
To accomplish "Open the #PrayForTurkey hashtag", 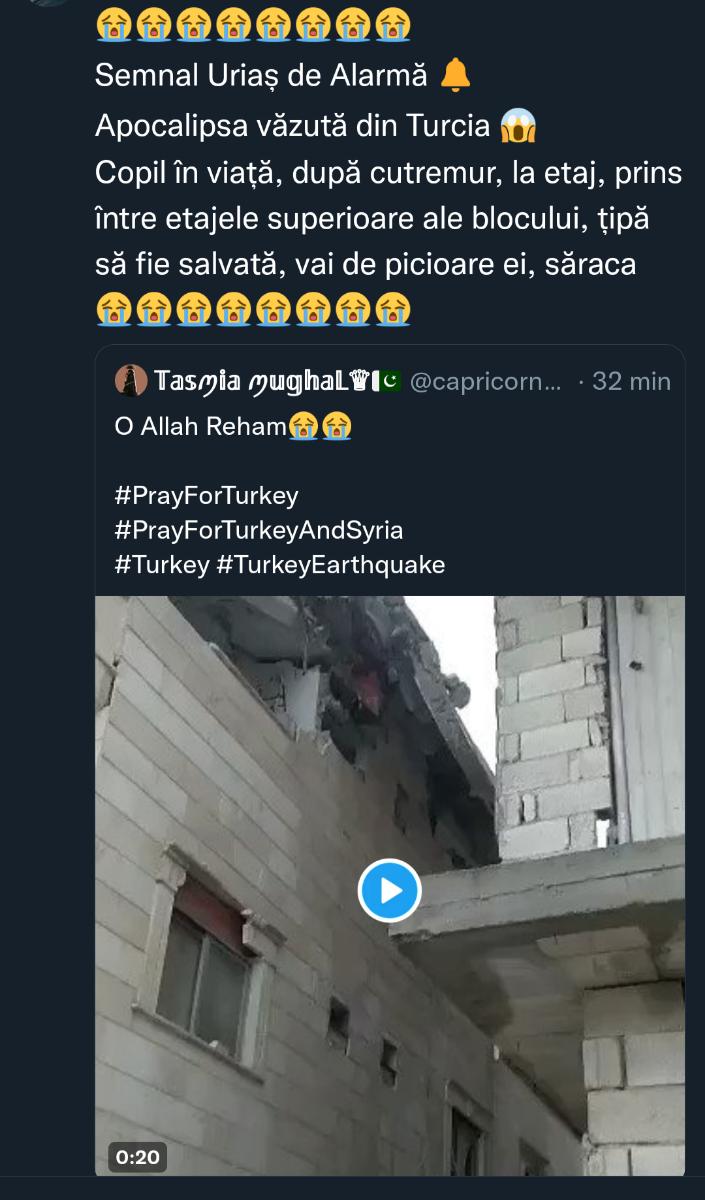I will [x=207, y=496].
